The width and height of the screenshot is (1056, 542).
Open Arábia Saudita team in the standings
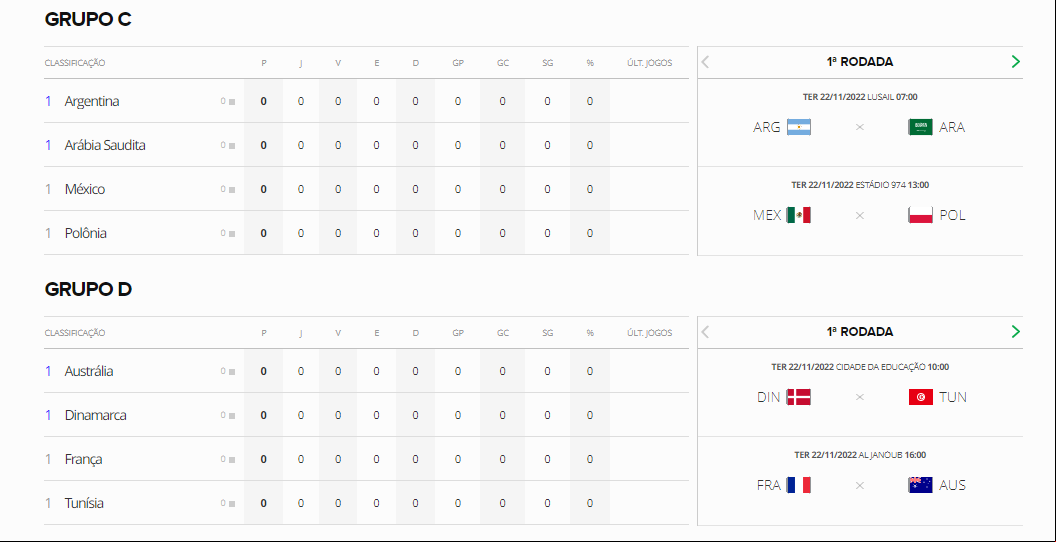tap(105, 145)
